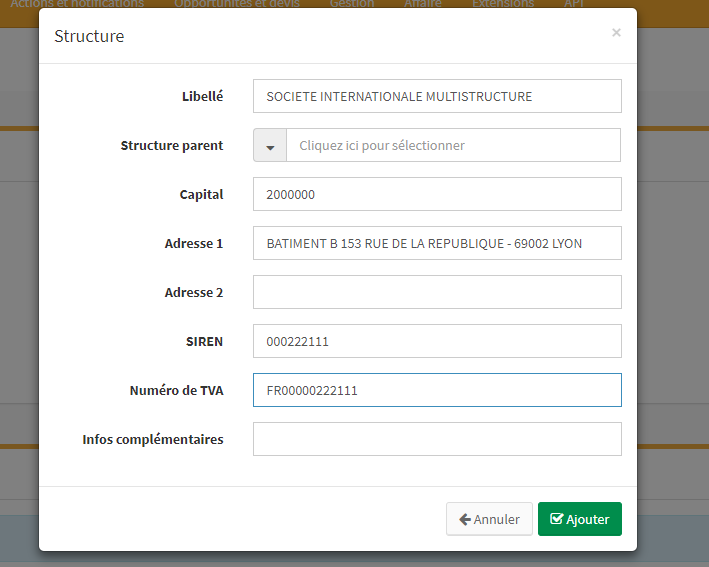The image size is (709, 567).
Task: Open the API menu behind dialog
Action: point(574,4)
